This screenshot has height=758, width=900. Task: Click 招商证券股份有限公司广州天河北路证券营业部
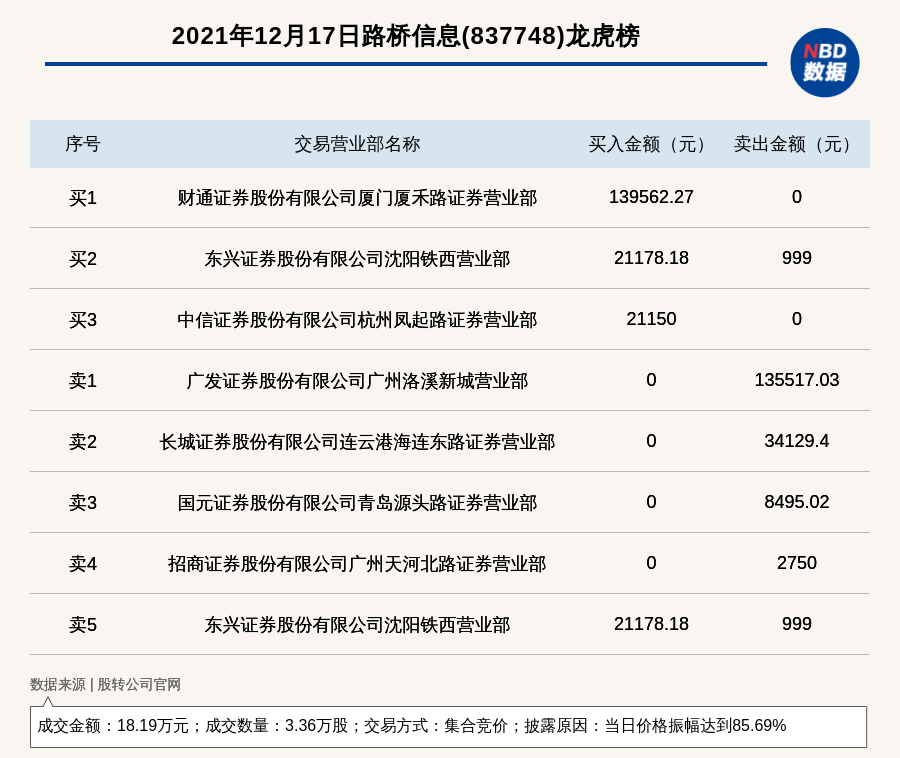357,563
